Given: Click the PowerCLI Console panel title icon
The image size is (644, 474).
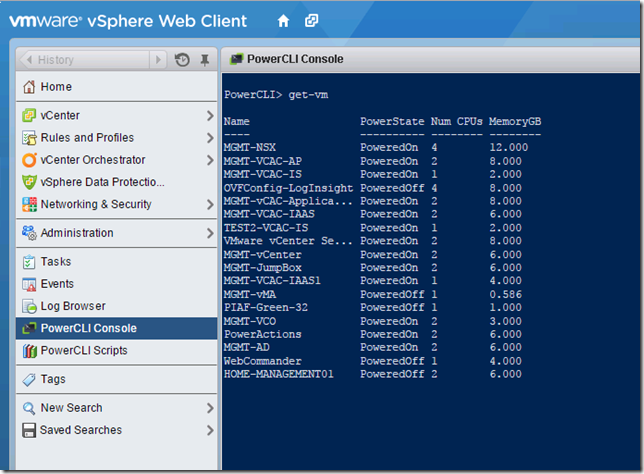Looking at the screenshot, I should (237, 59).
